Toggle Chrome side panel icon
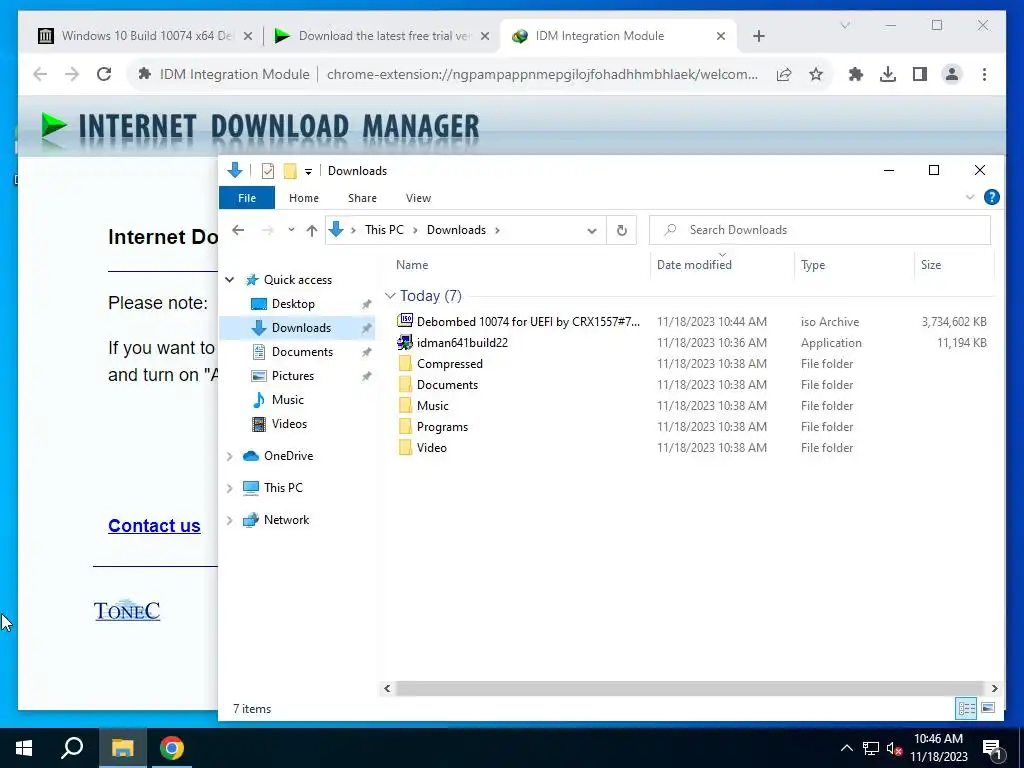 point(920,74)
